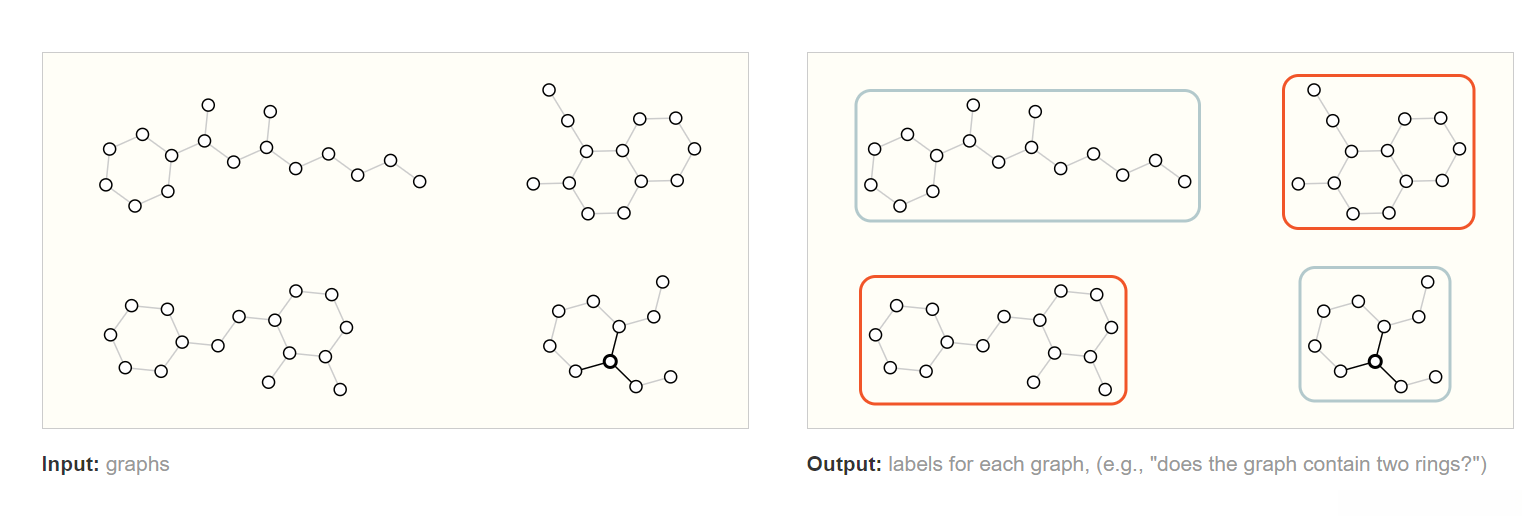Viewport: 1529px width, 523px height.
Task: Click topmost node inside top-right orange Output box
Action: (1314, 90)
